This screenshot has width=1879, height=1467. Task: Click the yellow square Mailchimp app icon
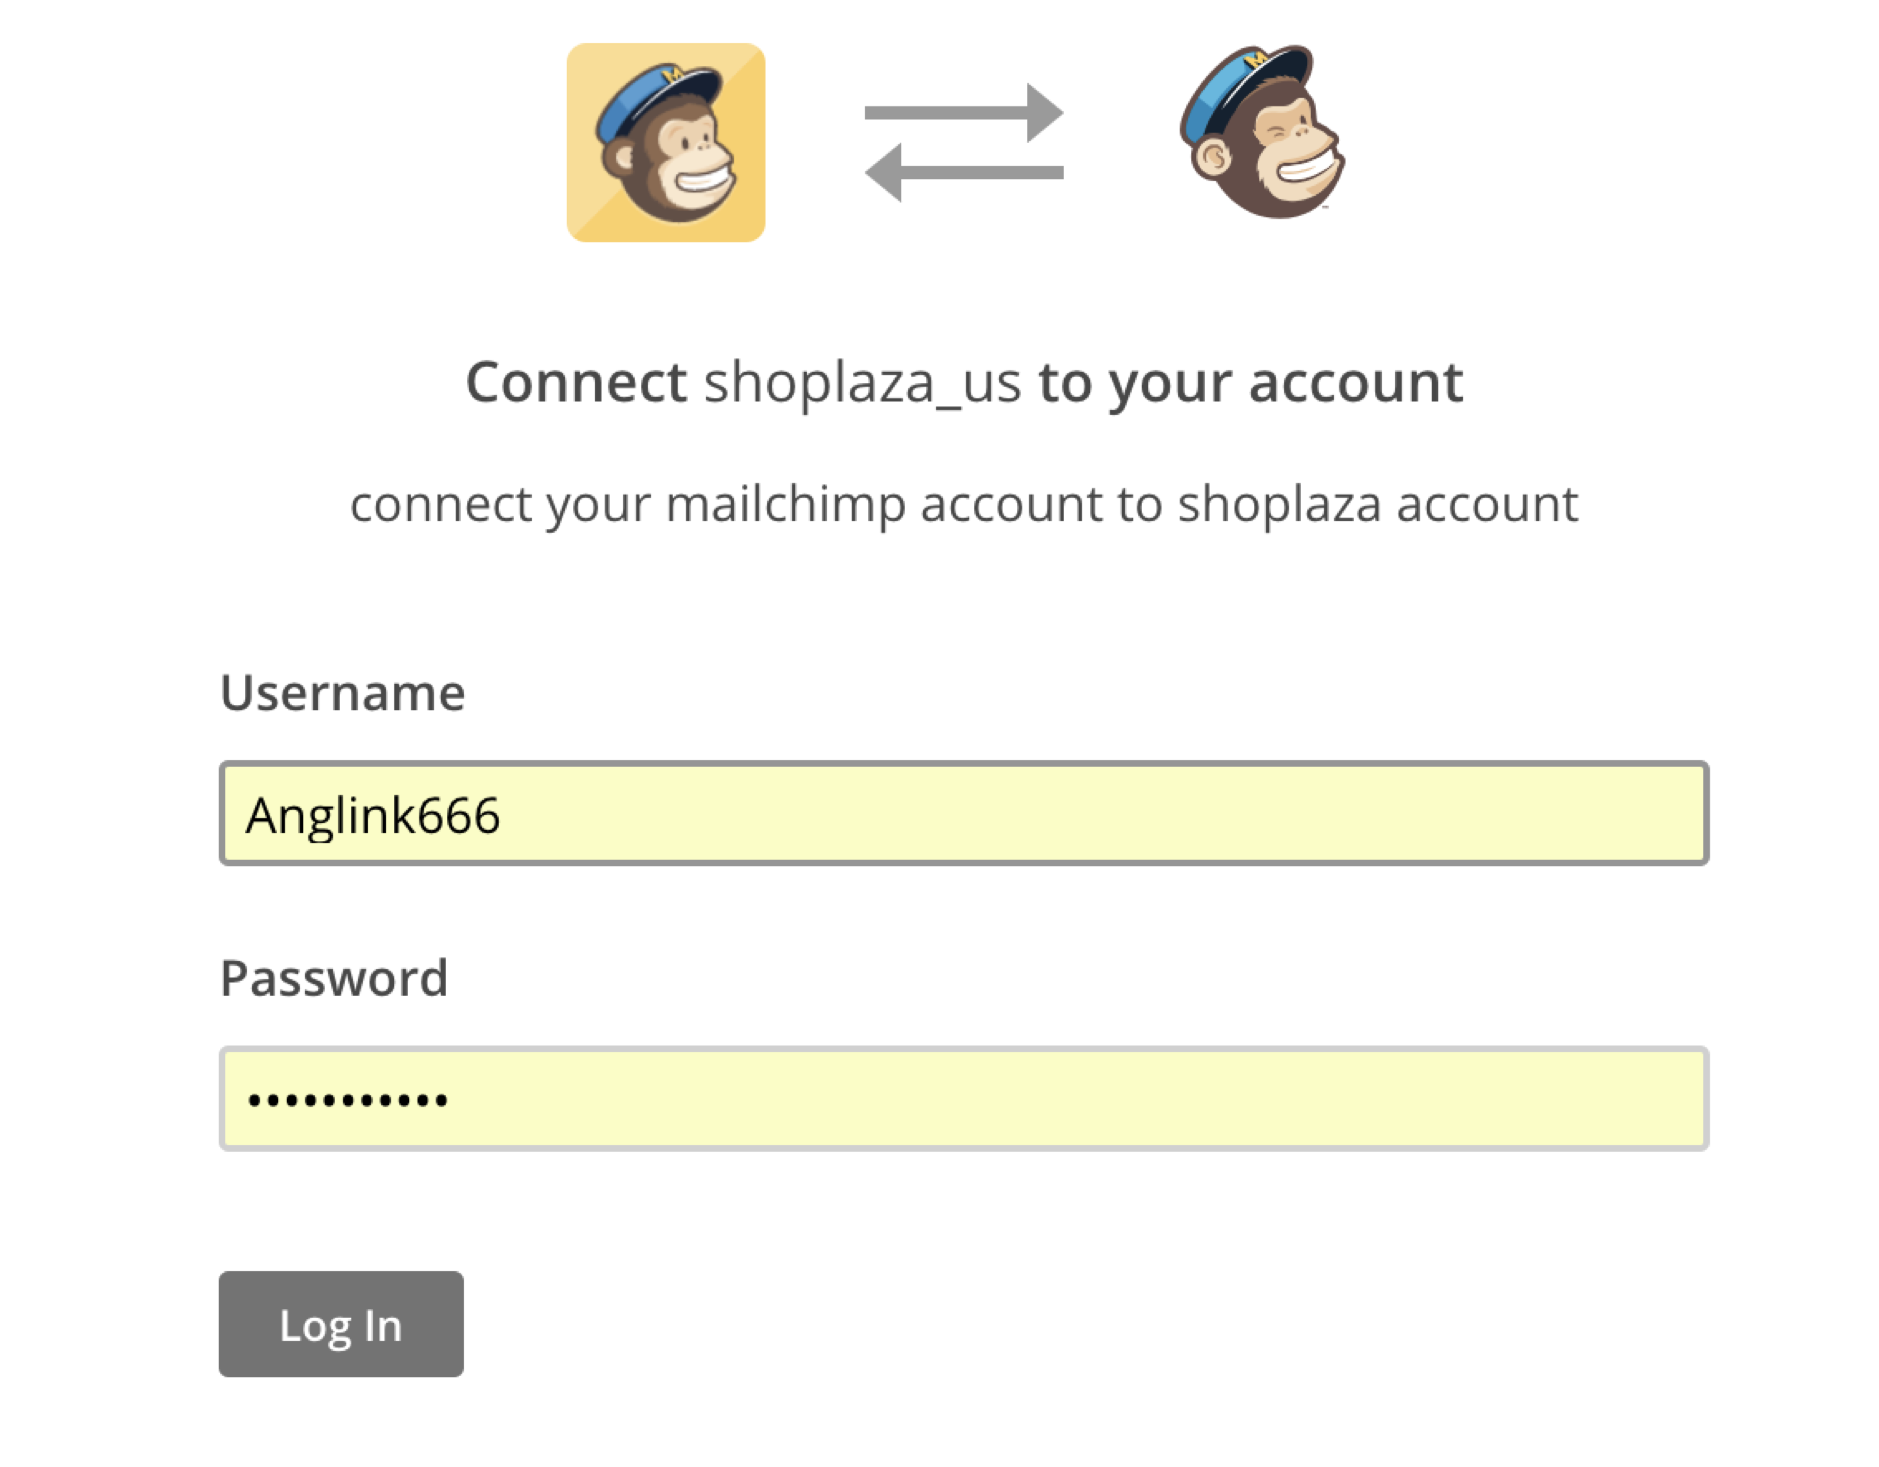(x=666, y=142)
